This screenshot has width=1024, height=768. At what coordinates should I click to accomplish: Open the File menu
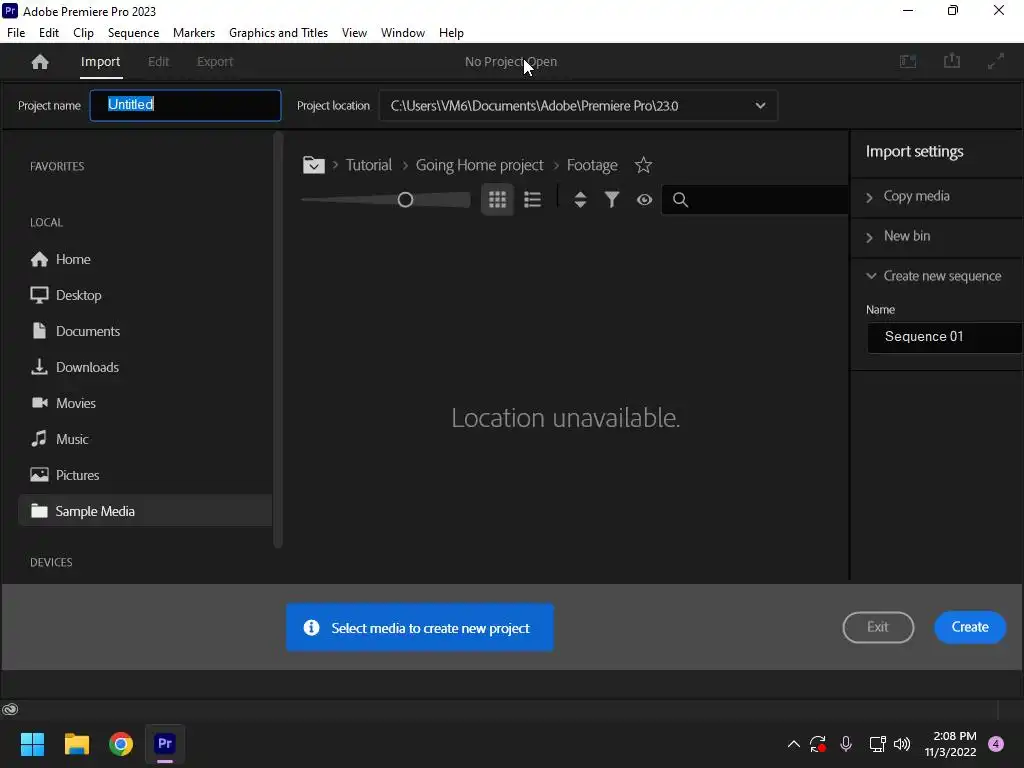[16, 33]
